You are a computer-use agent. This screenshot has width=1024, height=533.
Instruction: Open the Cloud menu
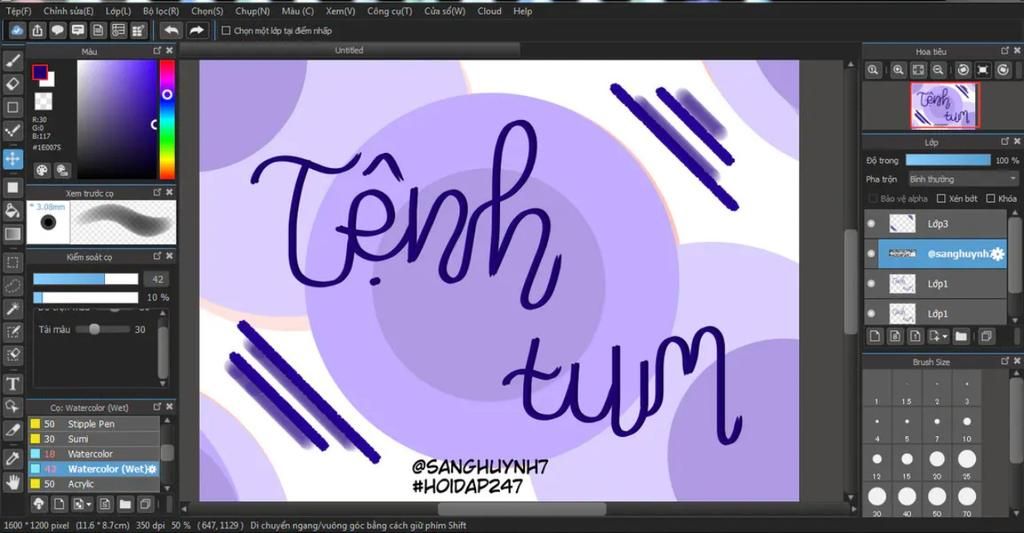pos(489,11)
